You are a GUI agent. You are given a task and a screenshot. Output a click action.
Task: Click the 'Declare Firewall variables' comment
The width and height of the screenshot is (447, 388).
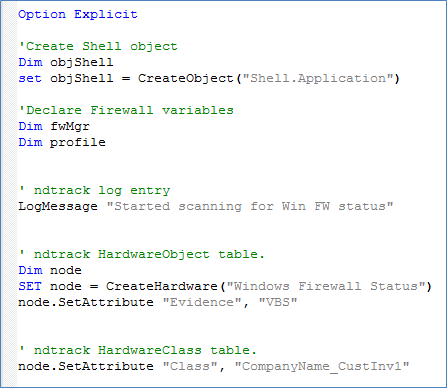click(x=126, y=110)
